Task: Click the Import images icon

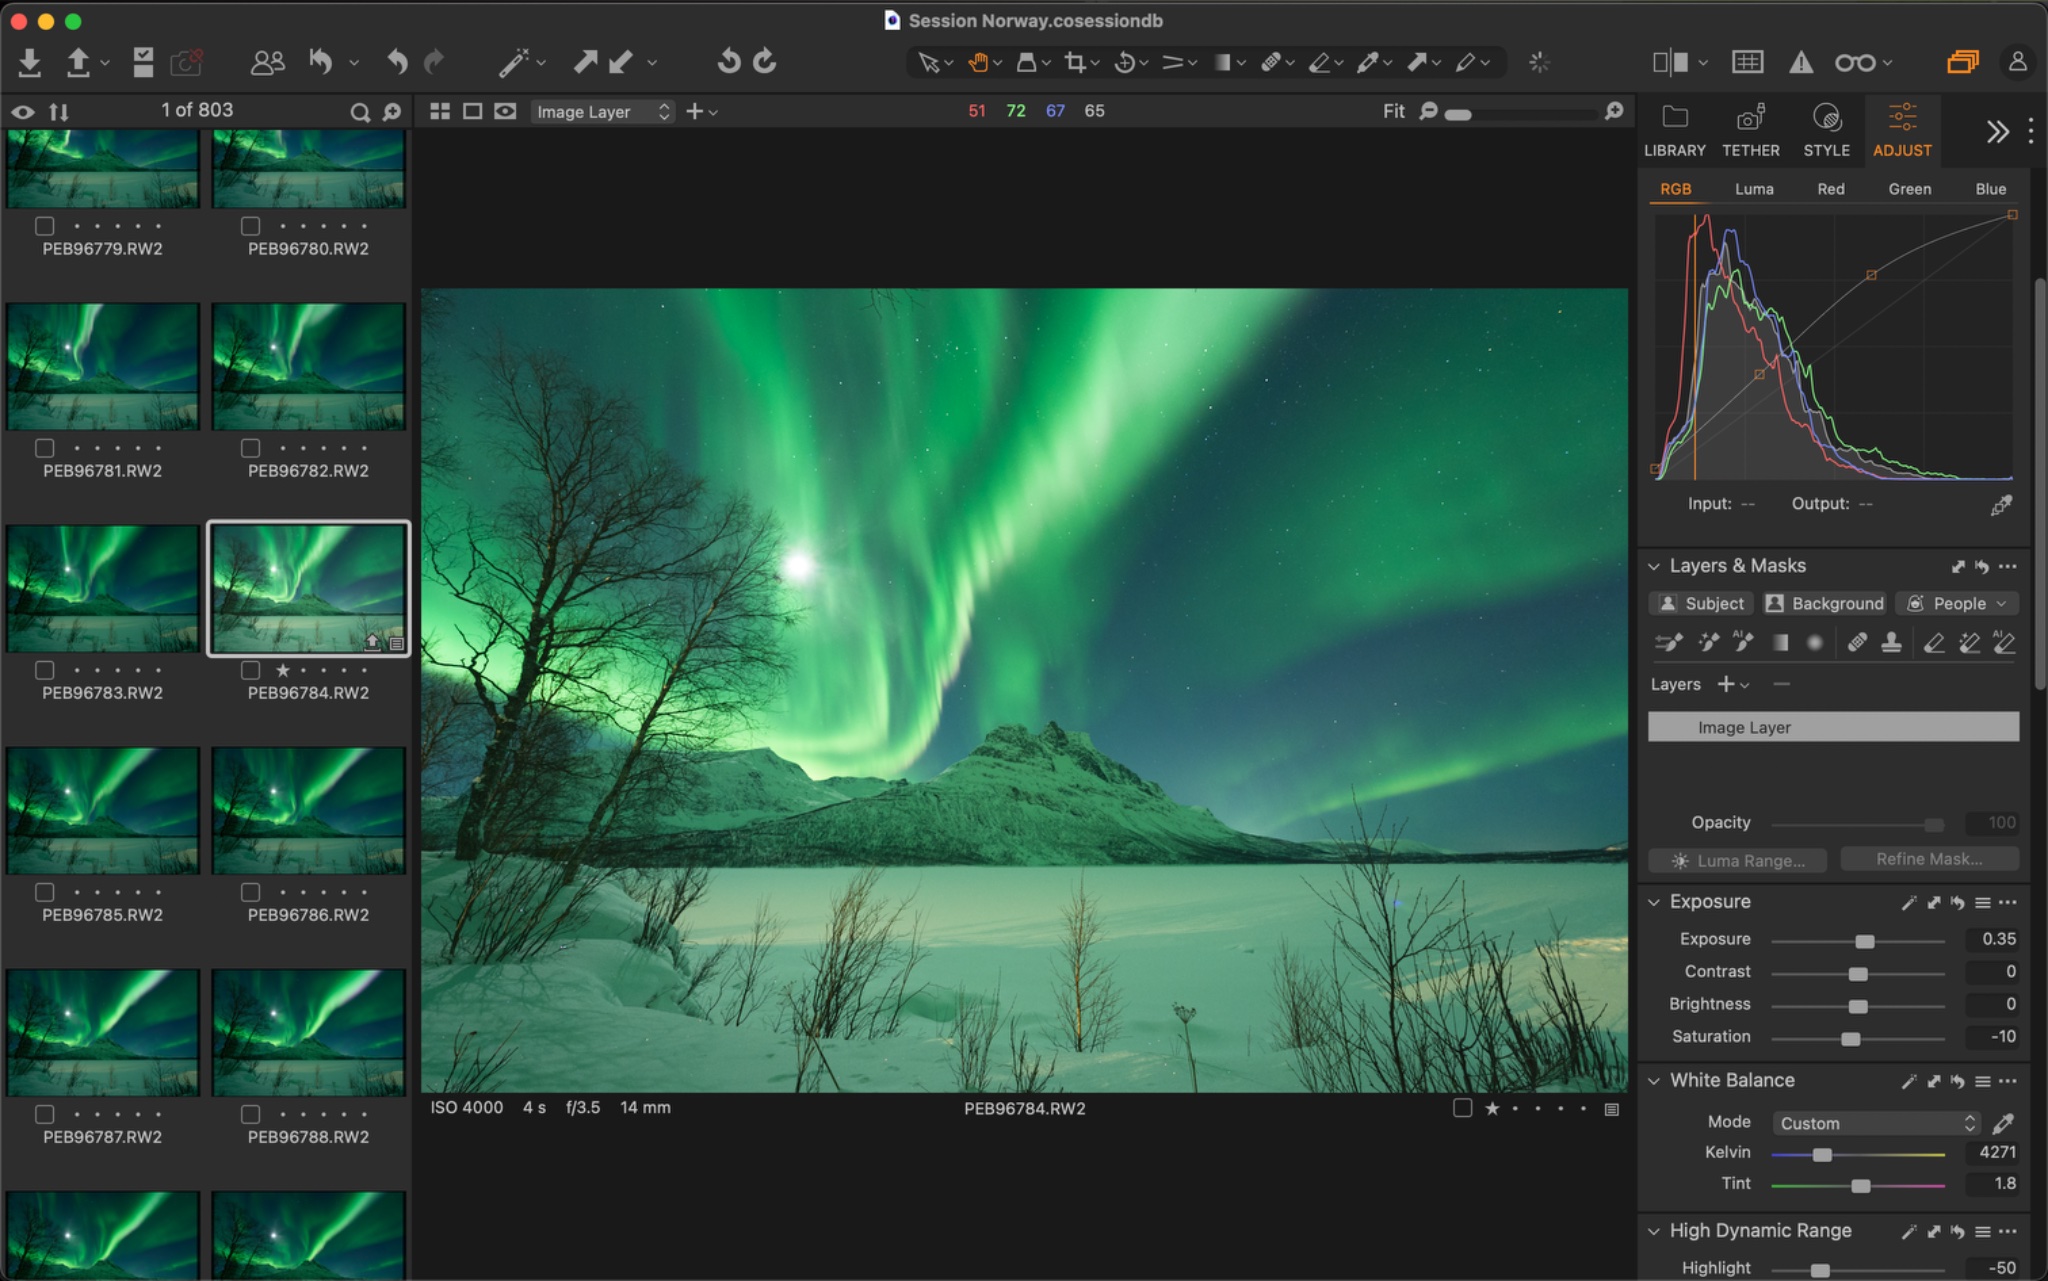Action: [29, 62]
